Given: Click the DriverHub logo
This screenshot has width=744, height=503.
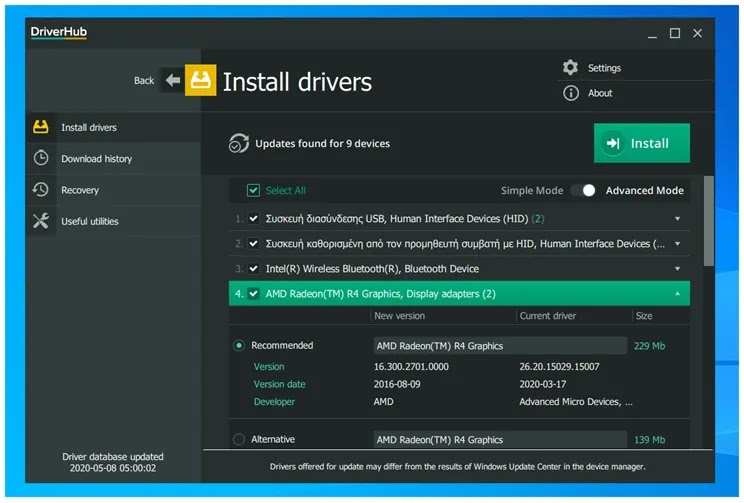Looking at the screenshot, I should pos(58,32).
